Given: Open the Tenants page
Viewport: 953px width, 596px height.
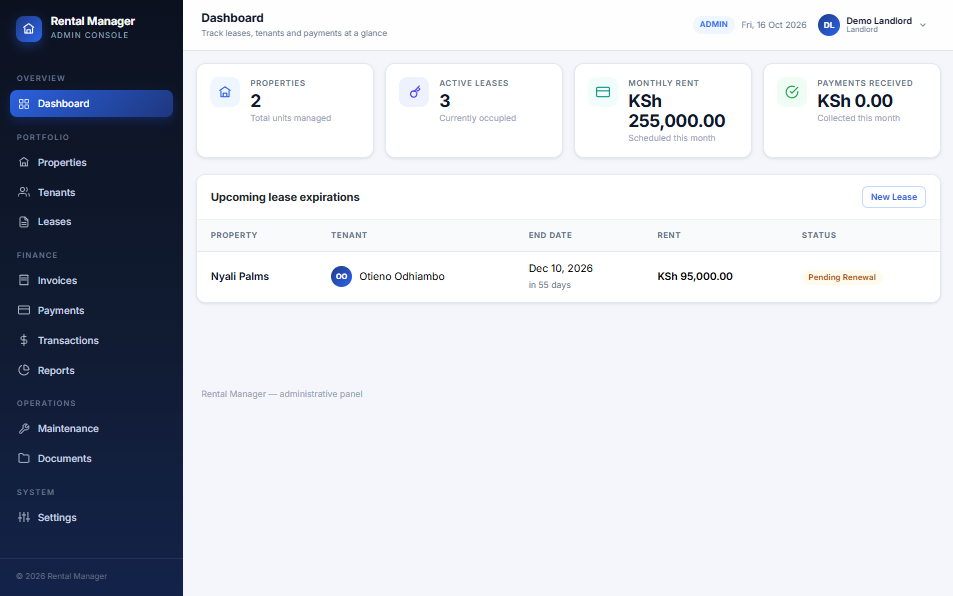Looking at the screenshot, I should (x=91, y=192).
